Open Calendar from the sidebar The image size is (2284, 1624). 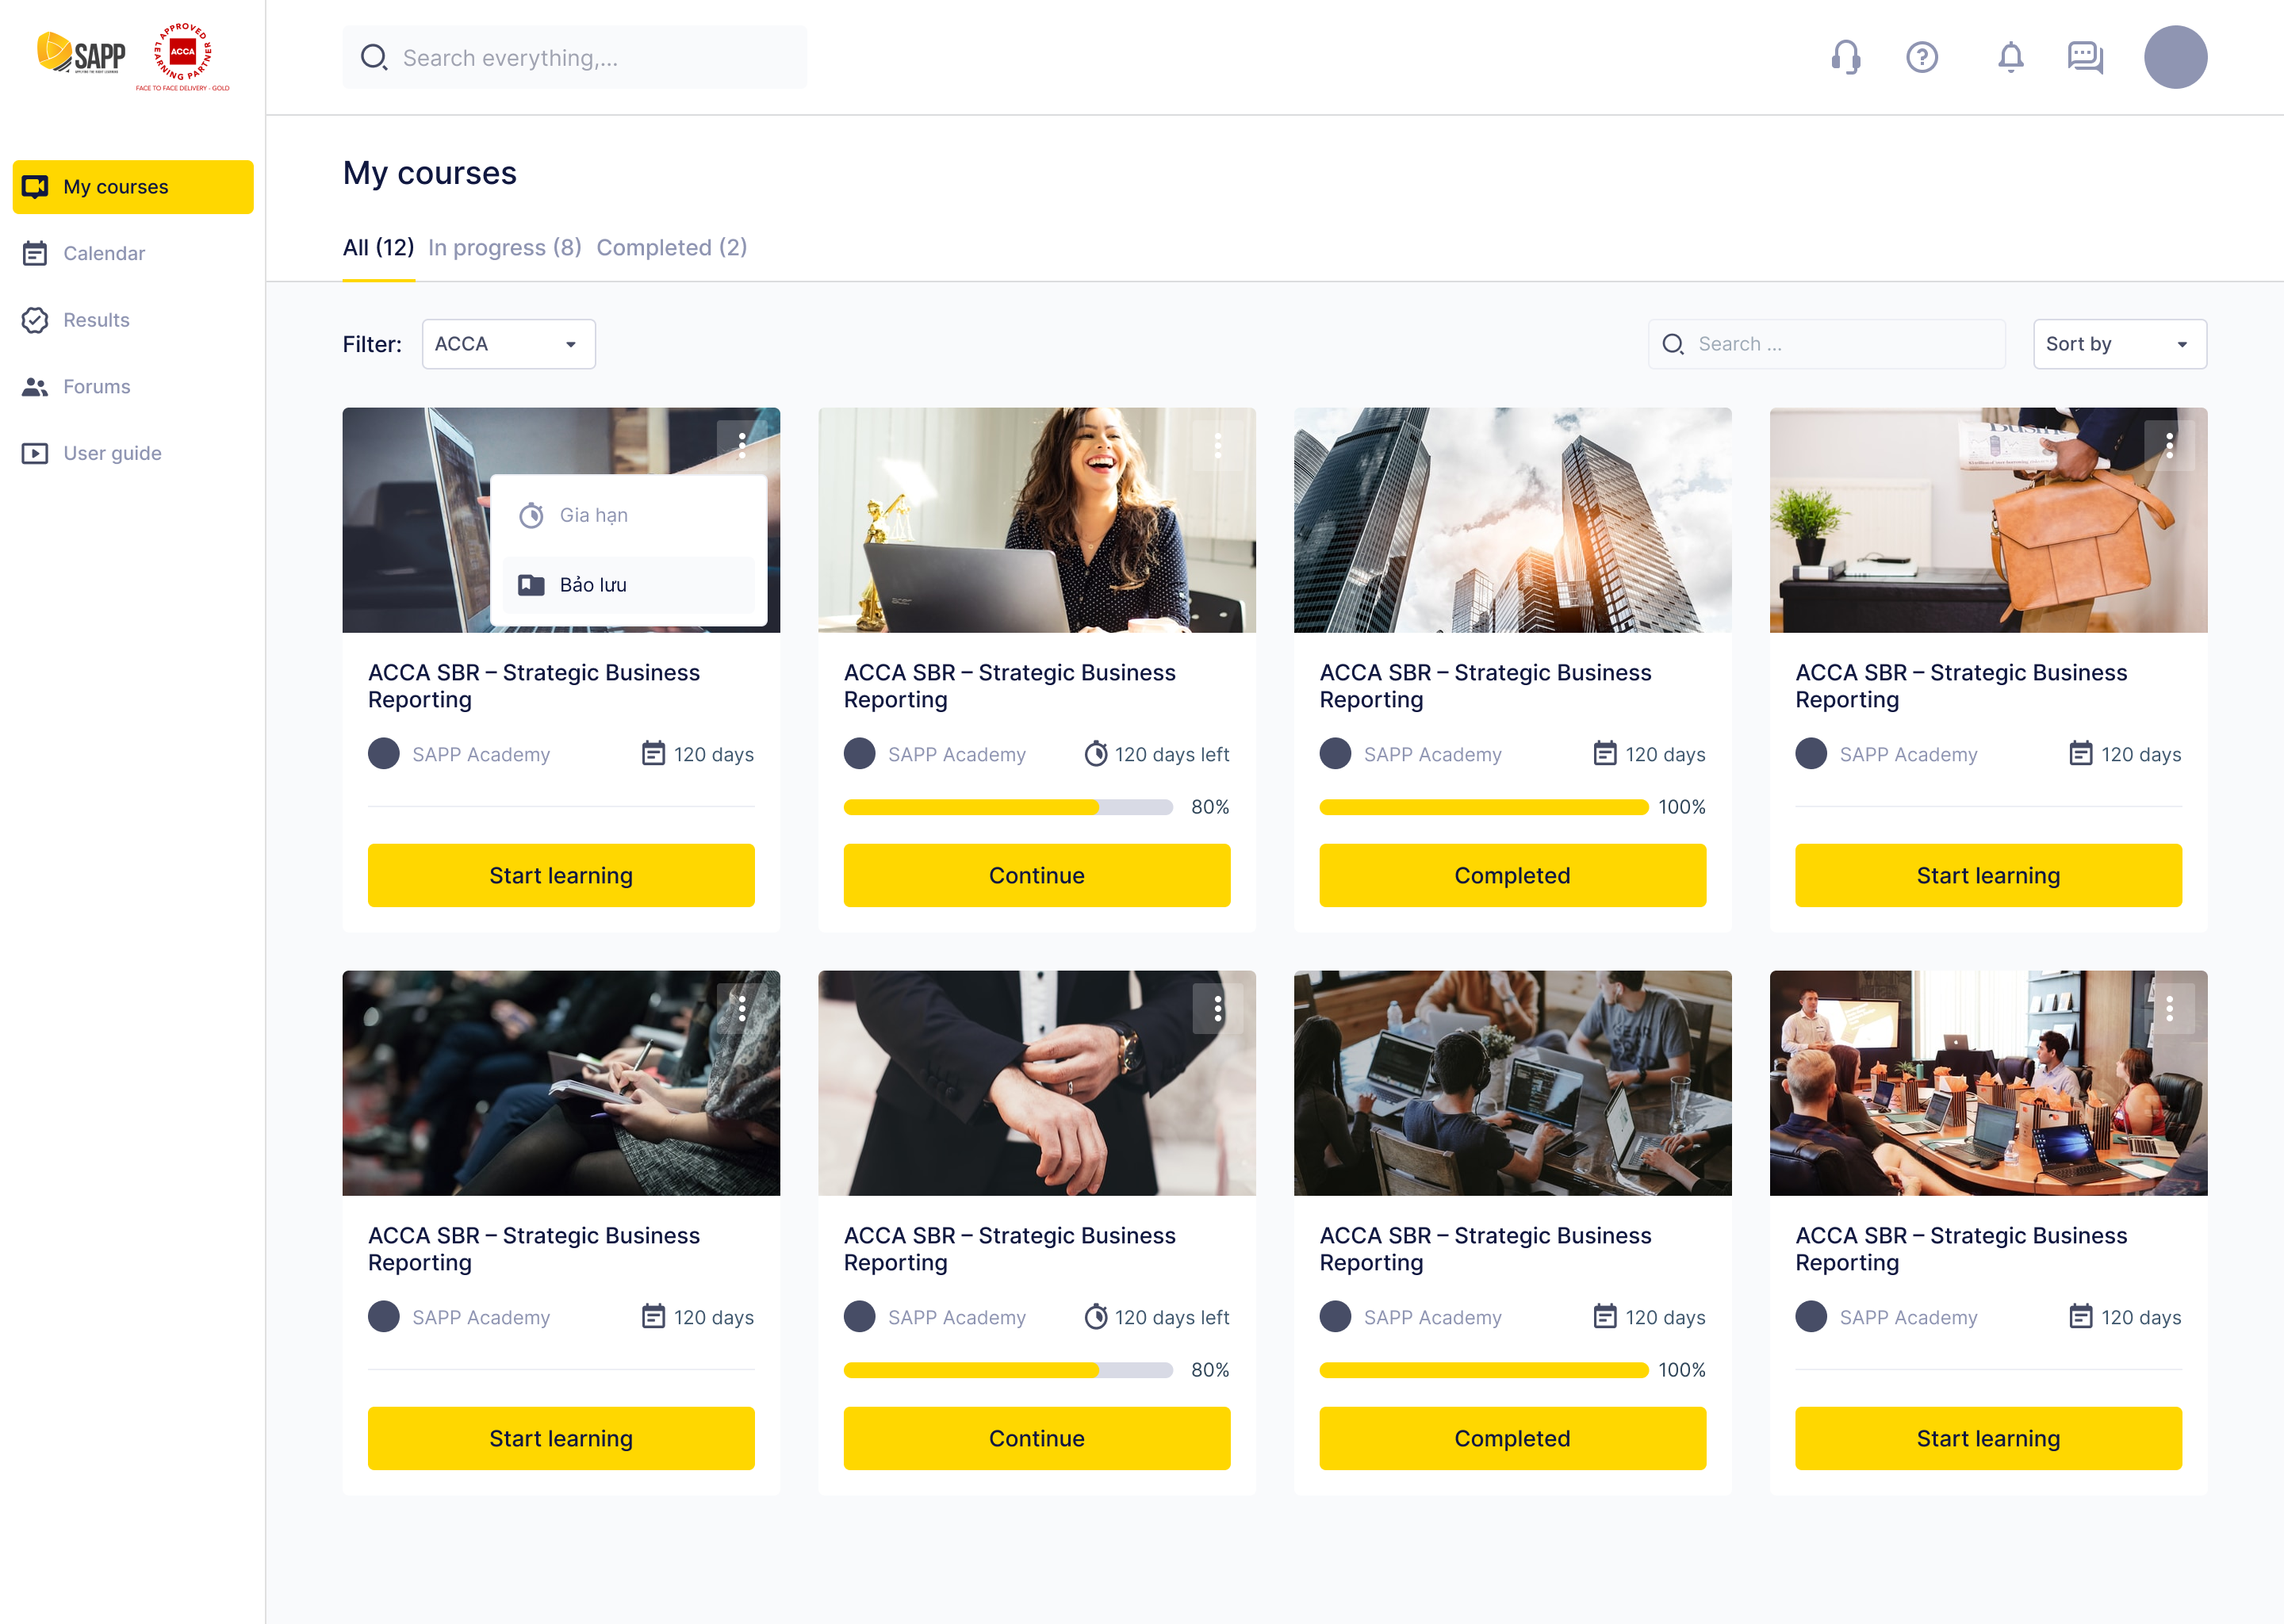point(133,254)
